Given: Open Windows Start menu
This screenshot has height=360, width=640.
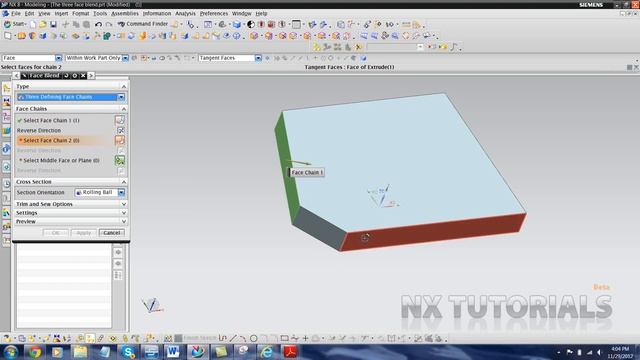Looking at the screenshot, I should click(x=11, y=352).
